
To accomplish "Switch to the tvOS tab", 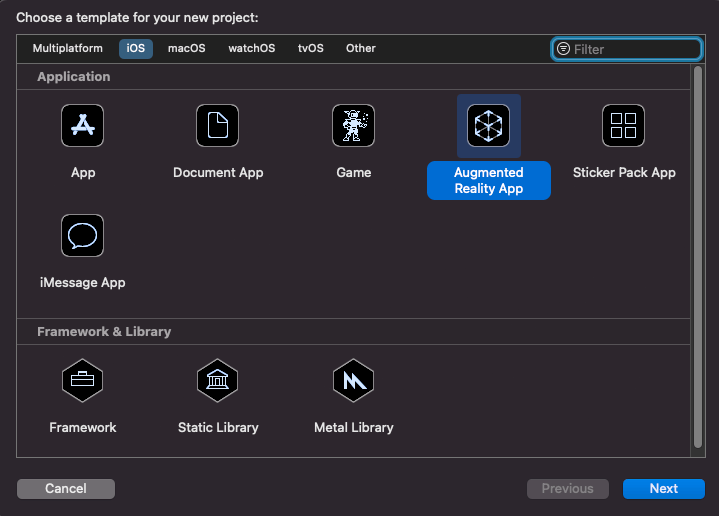I will click(x=310, y=48).
